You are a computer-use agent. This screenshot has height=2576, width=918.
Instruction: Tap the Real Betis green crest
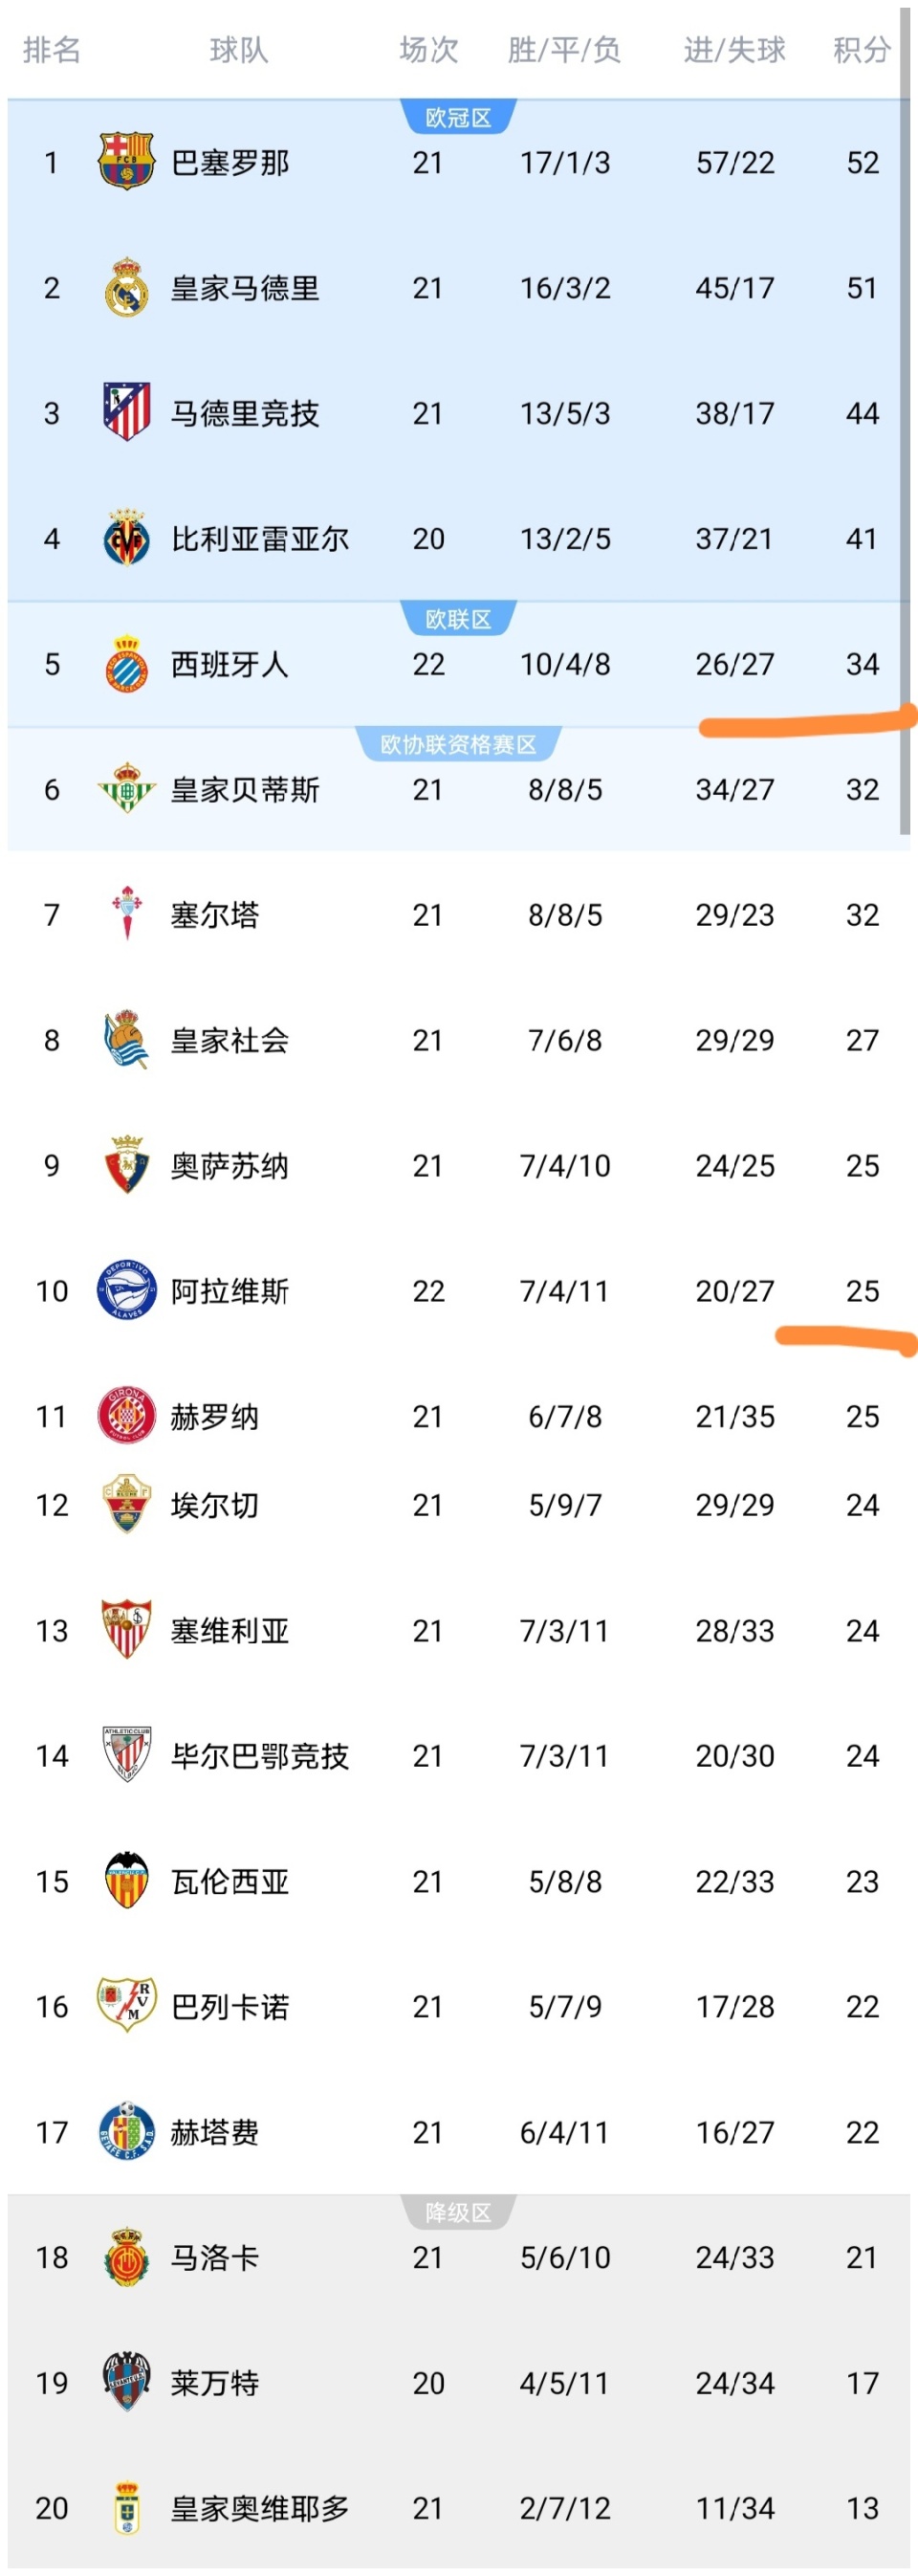click(x=126, y=789)
